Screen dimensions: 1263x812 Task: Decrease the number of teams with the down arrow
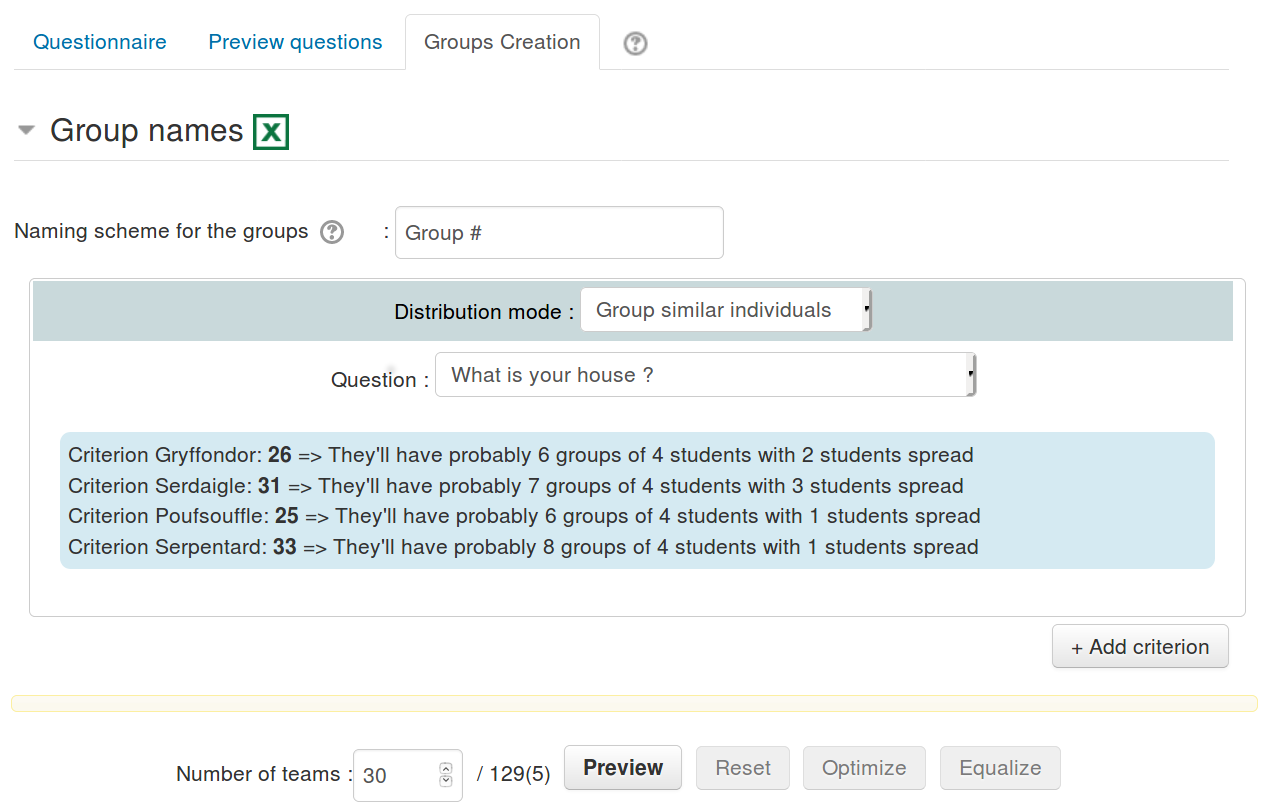pos(446,781)
